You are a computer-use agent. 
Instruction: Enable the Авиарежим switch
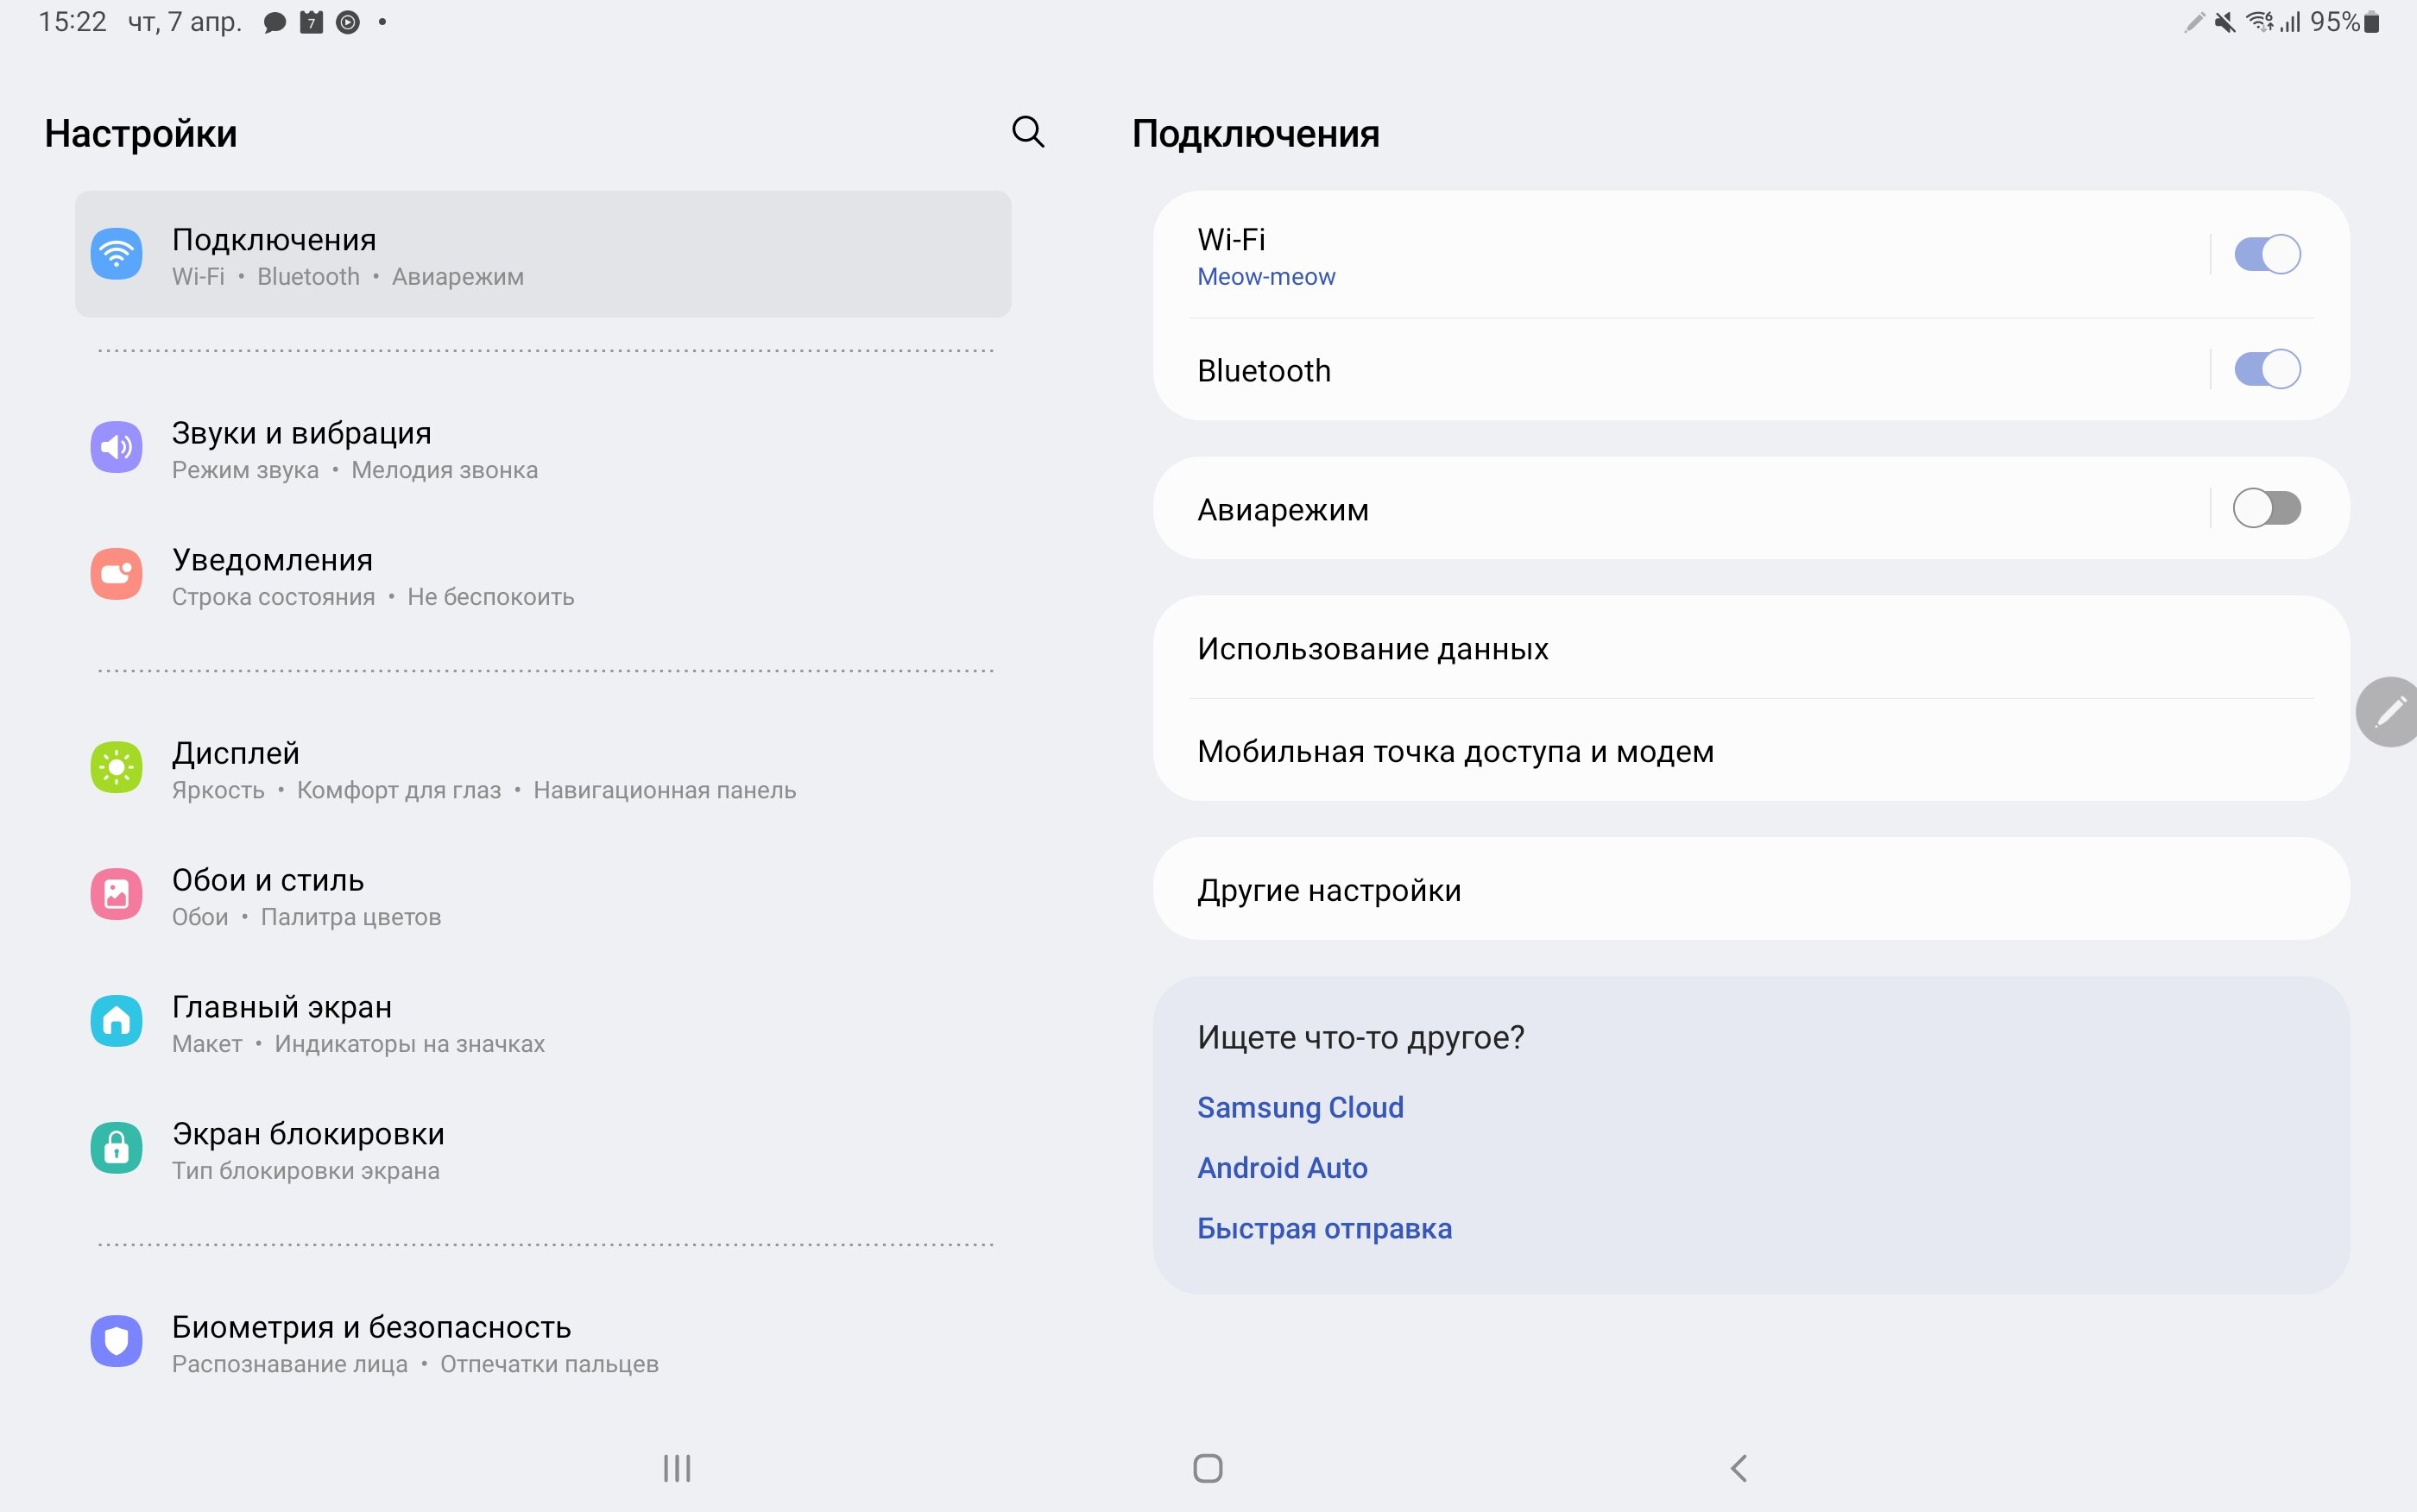[x=2267, y=508]
